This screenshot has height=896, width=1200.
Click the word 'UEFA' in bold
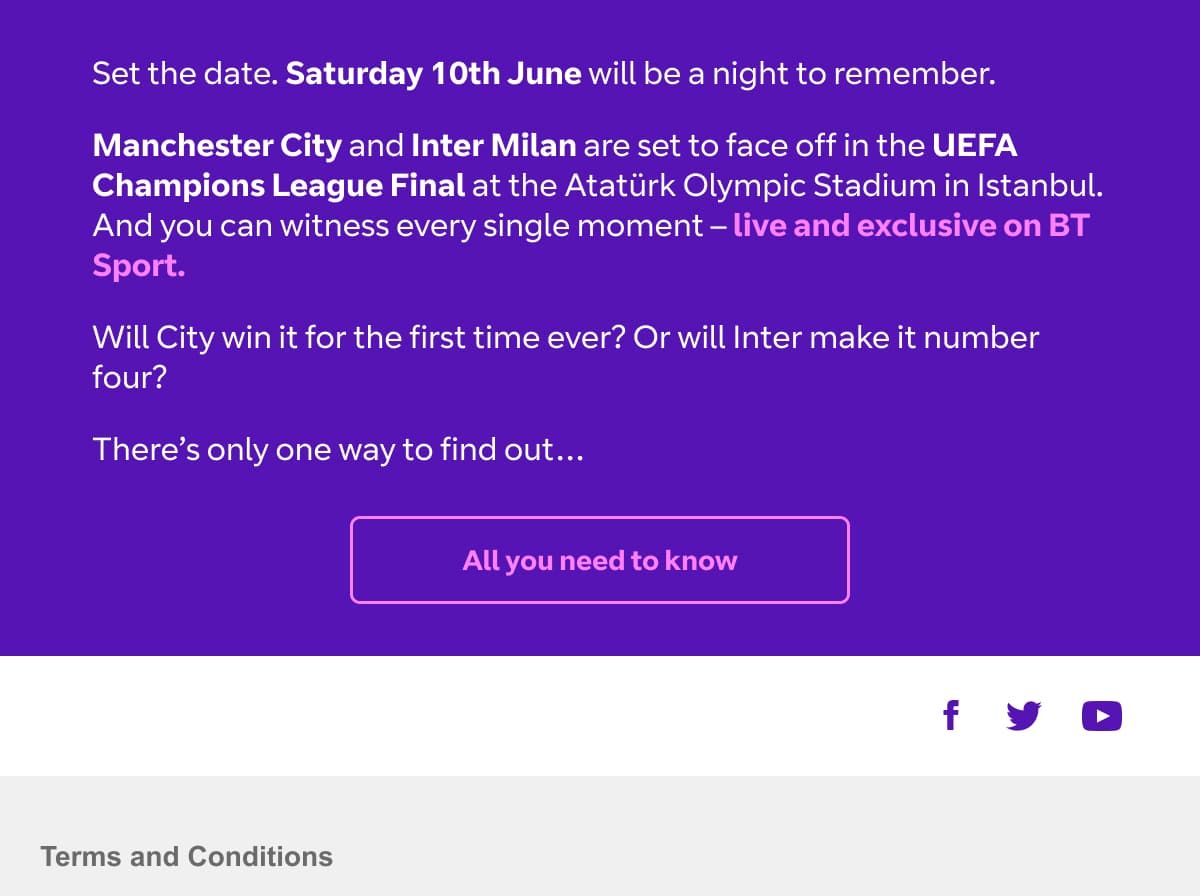tap(975, 146)
